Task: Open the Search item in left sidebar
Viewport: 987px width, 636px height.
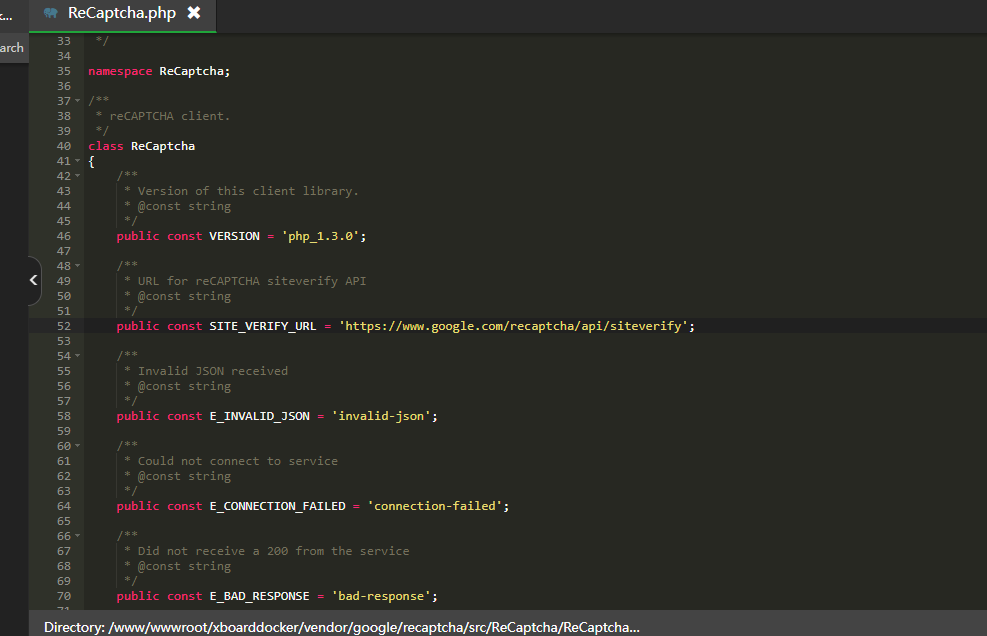Action: [x=12, y=47]
